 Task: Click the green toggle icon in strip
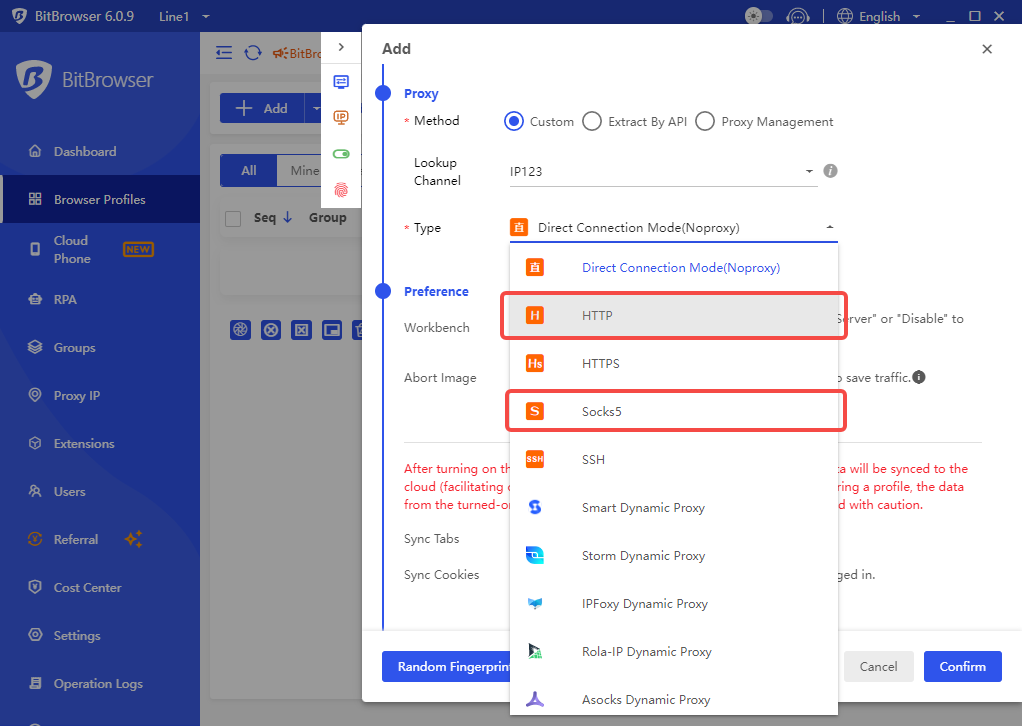pos(341,154)
